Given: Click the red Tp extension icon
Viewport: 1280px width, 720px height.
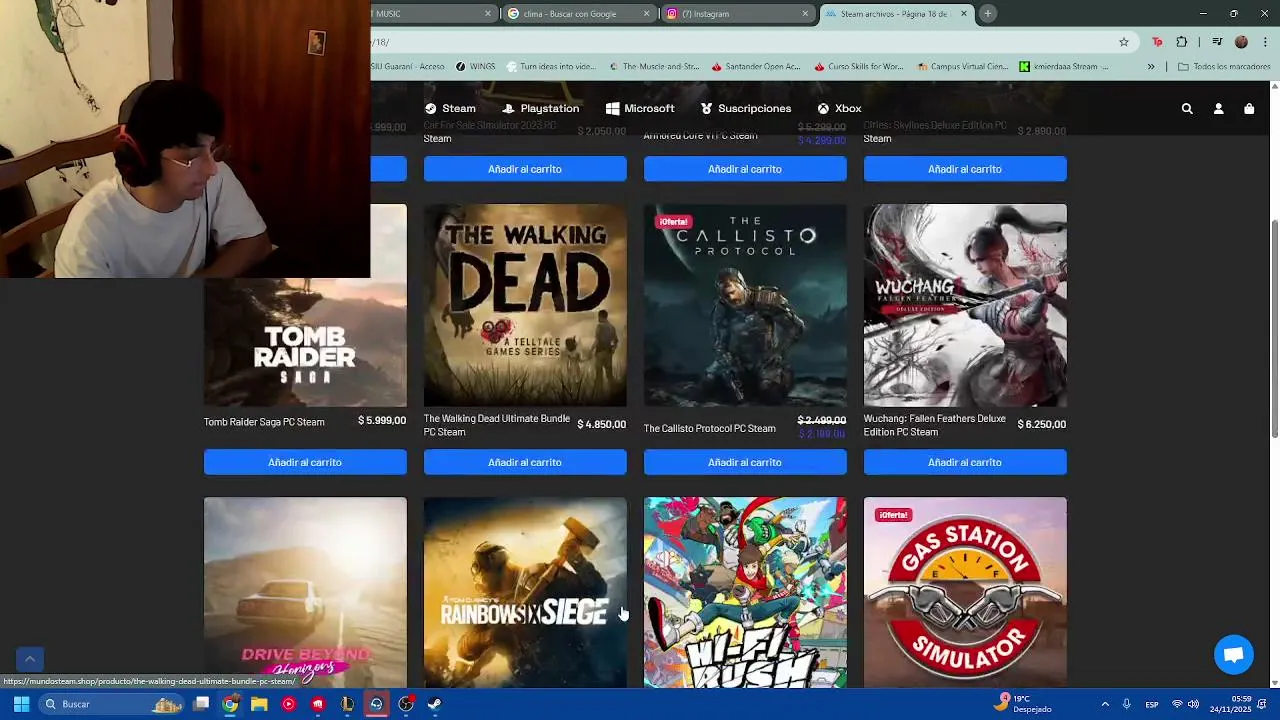Looking at the screenshot, I should pos(1157,42).
